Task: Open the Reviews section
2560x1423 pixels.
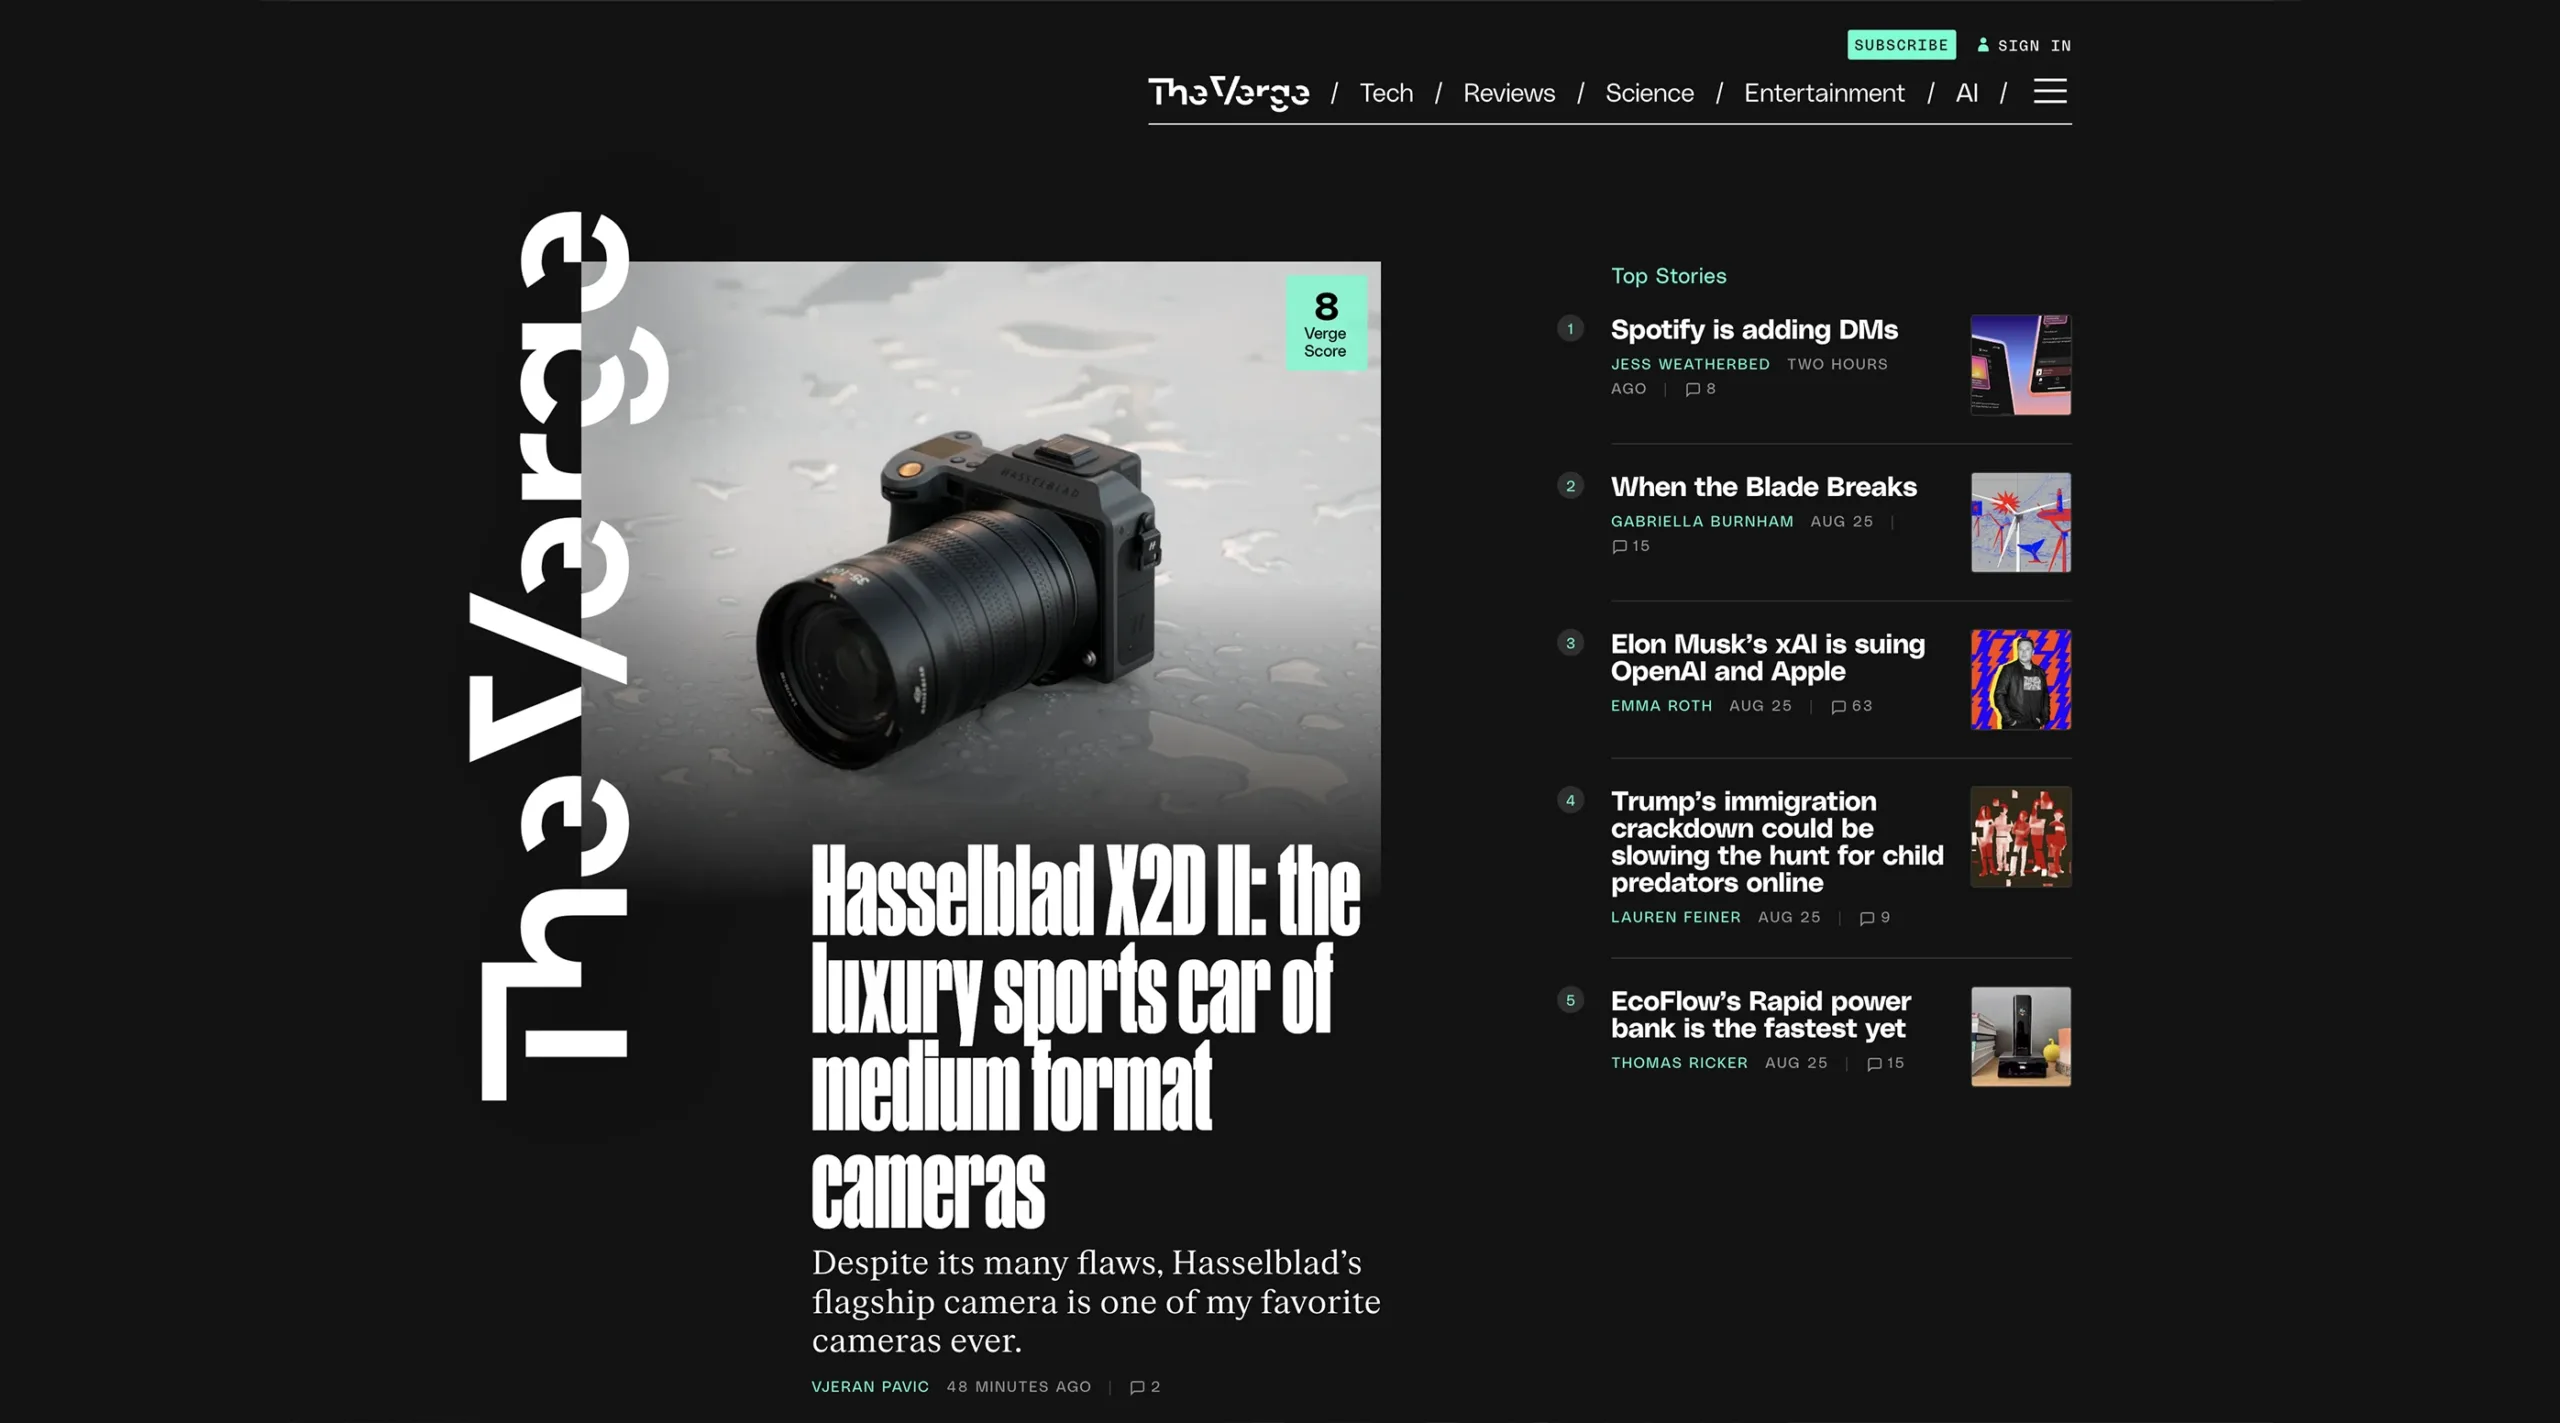Action: click(1509, 93)
